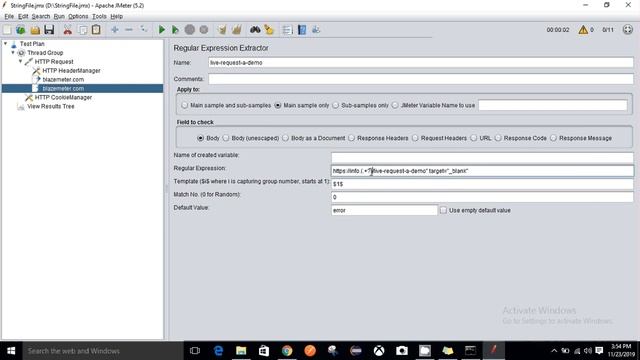The height and width of the screenshot is (360, 640).
Task: Select JMeter Variable Name to use radio
Action: click(395, 105)
